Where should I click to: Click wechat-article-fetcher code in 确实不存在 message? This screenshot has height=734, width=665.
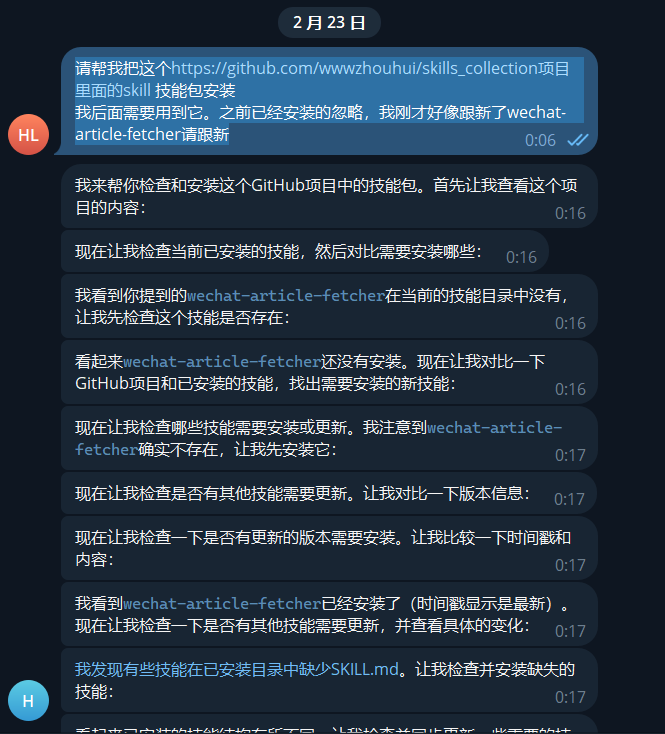[318, 439]
